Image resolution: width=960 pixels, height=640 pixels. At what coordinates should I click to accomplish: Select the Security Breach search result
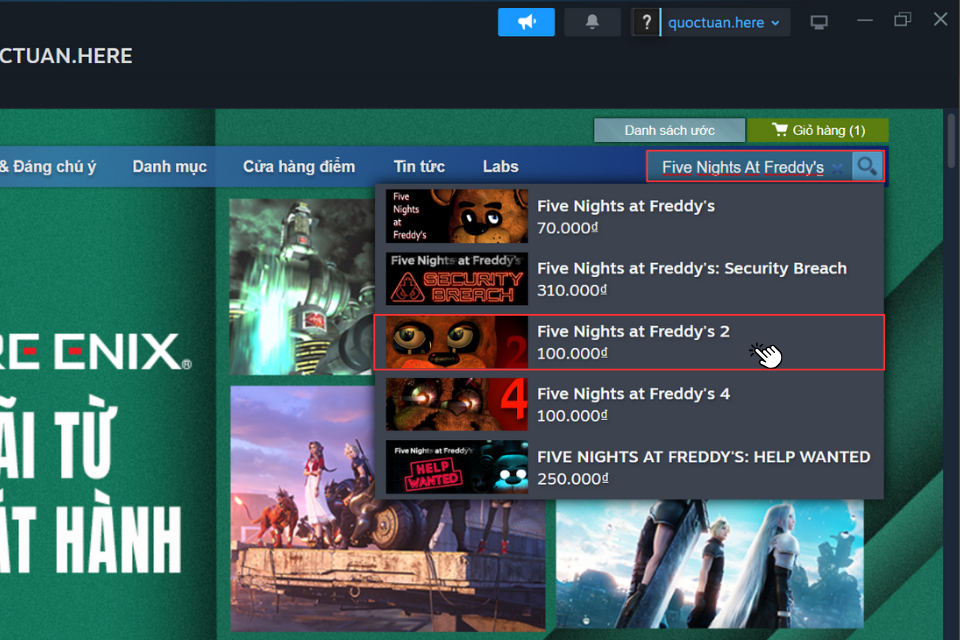pos(629,279)
